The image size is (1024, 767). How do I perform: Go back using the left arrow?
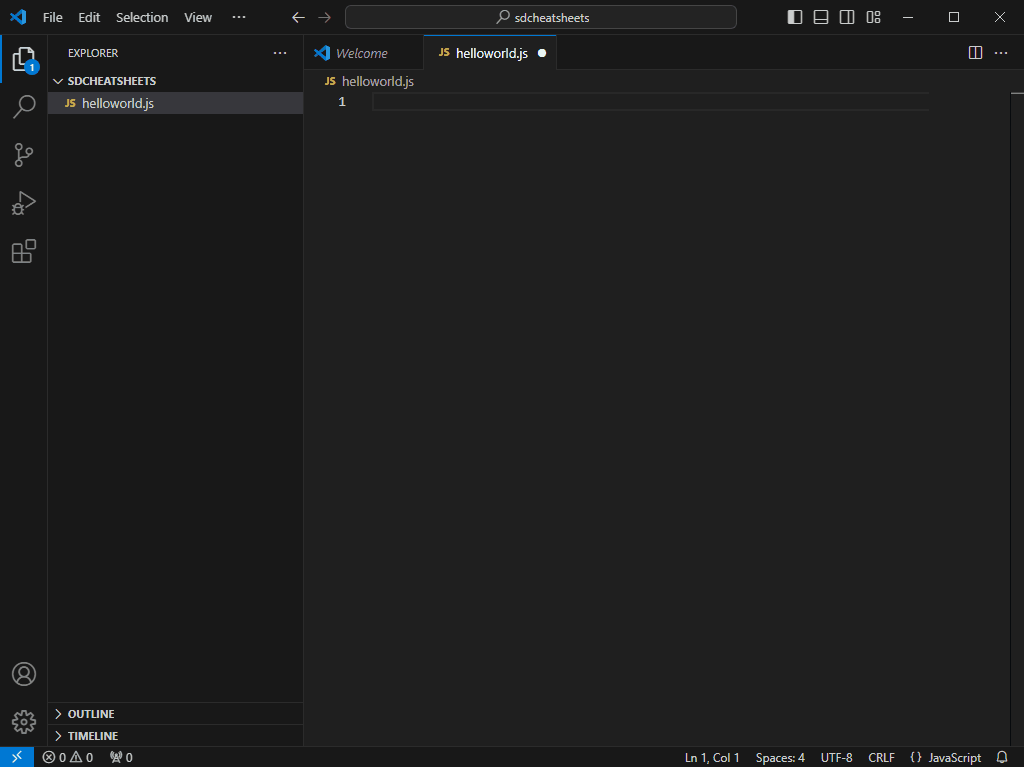click(298, 18)
